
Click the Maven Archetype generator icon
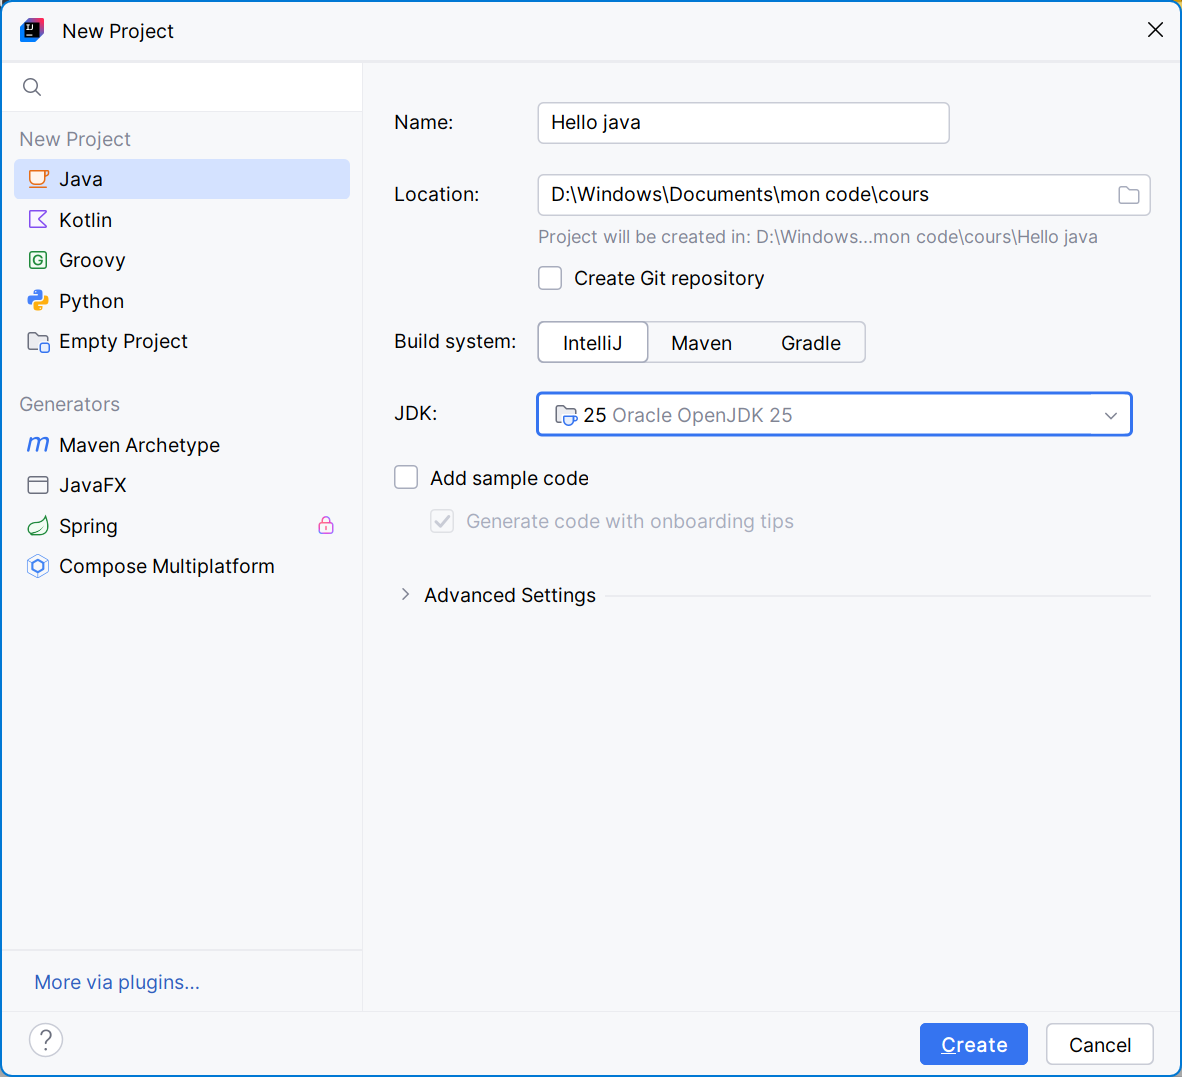tap(38, 444)
